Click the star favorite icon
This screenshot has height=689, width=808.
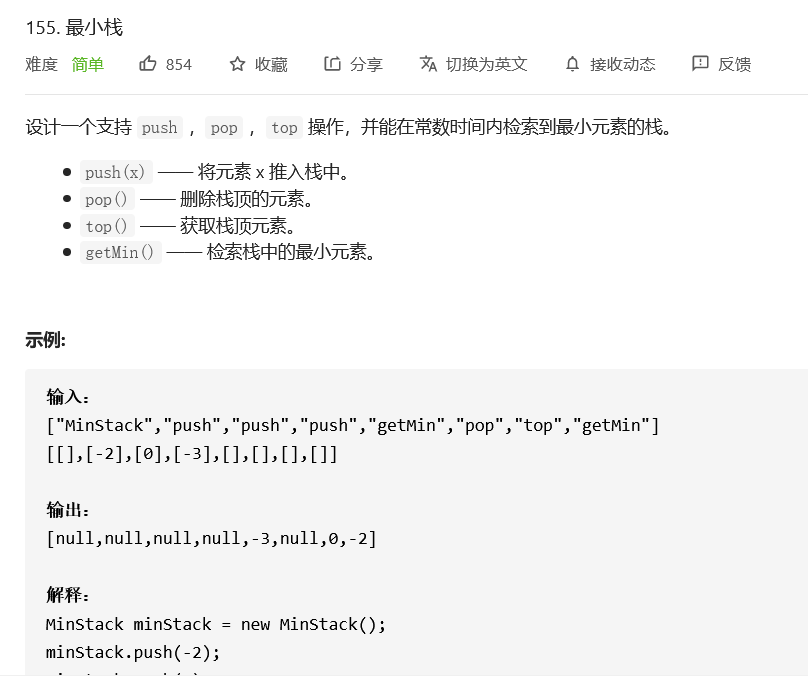tap(237, 64)
